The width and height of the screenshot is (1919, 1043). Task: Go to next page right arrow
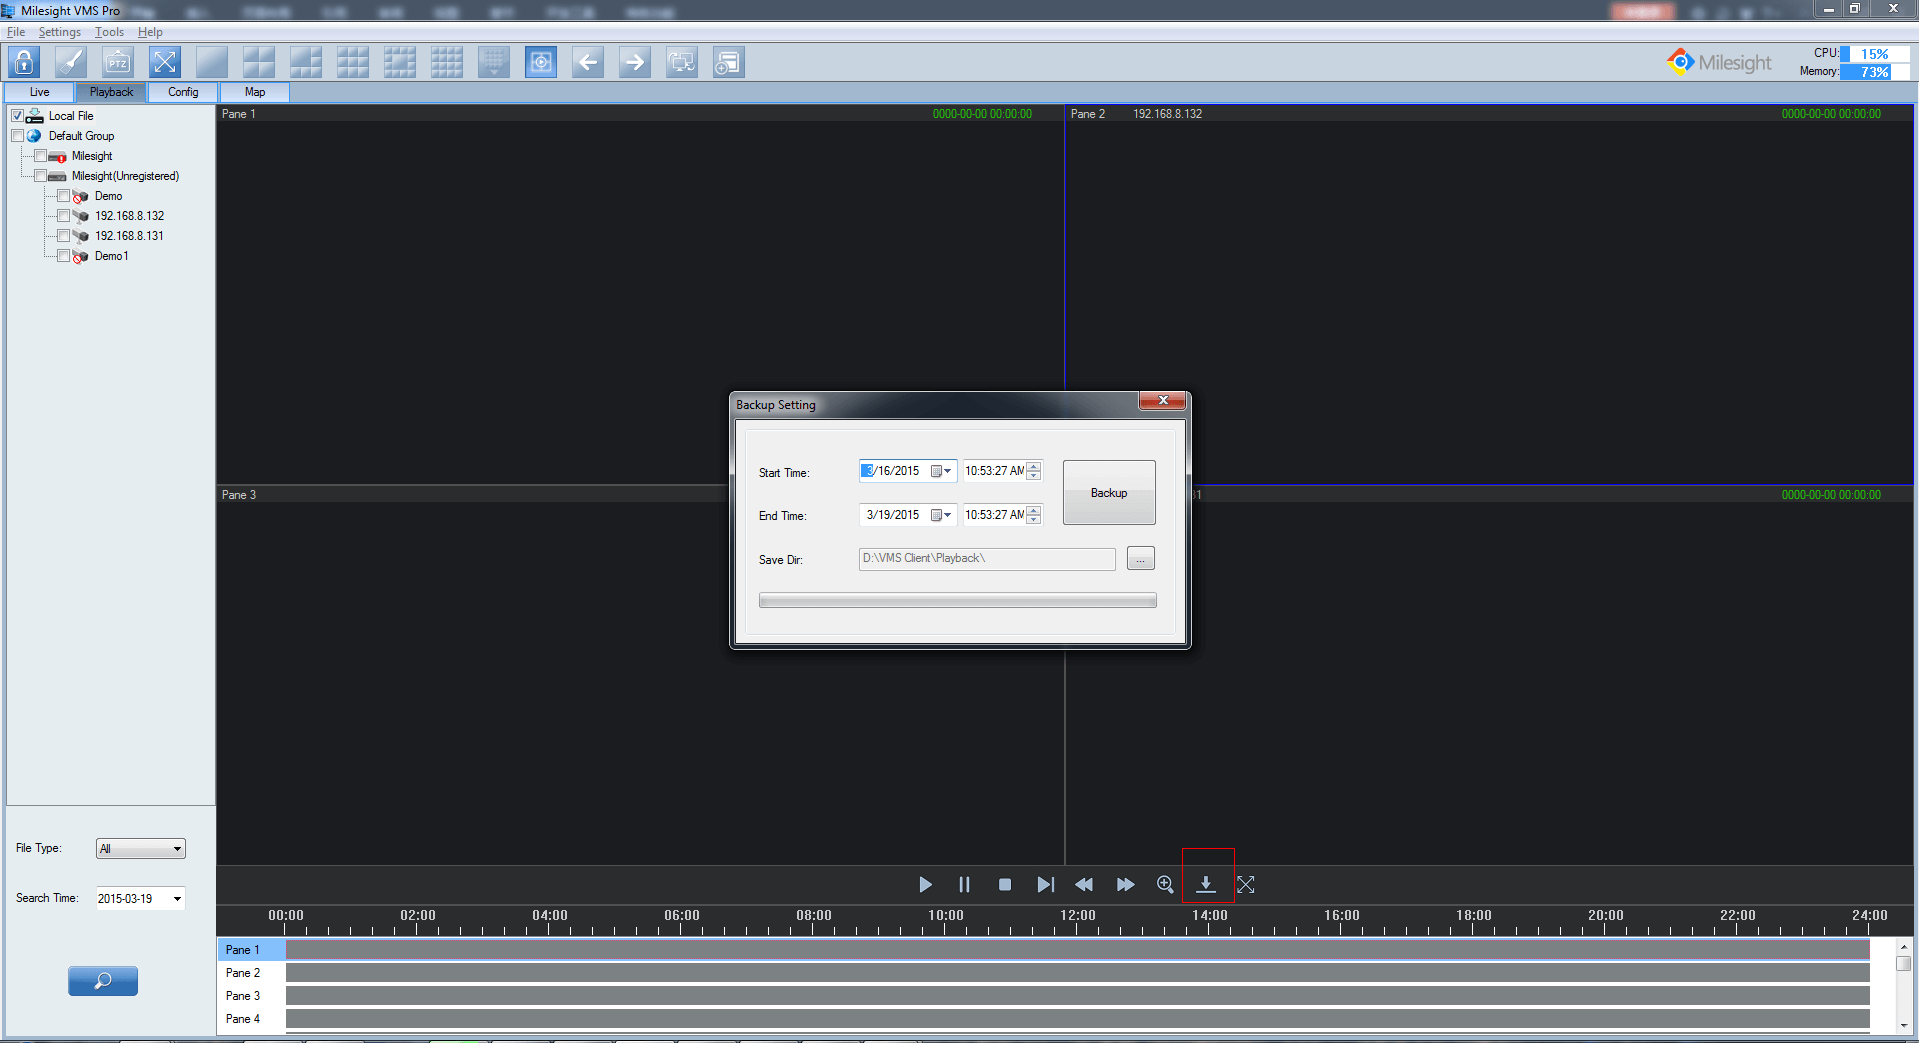click(635, 62)
